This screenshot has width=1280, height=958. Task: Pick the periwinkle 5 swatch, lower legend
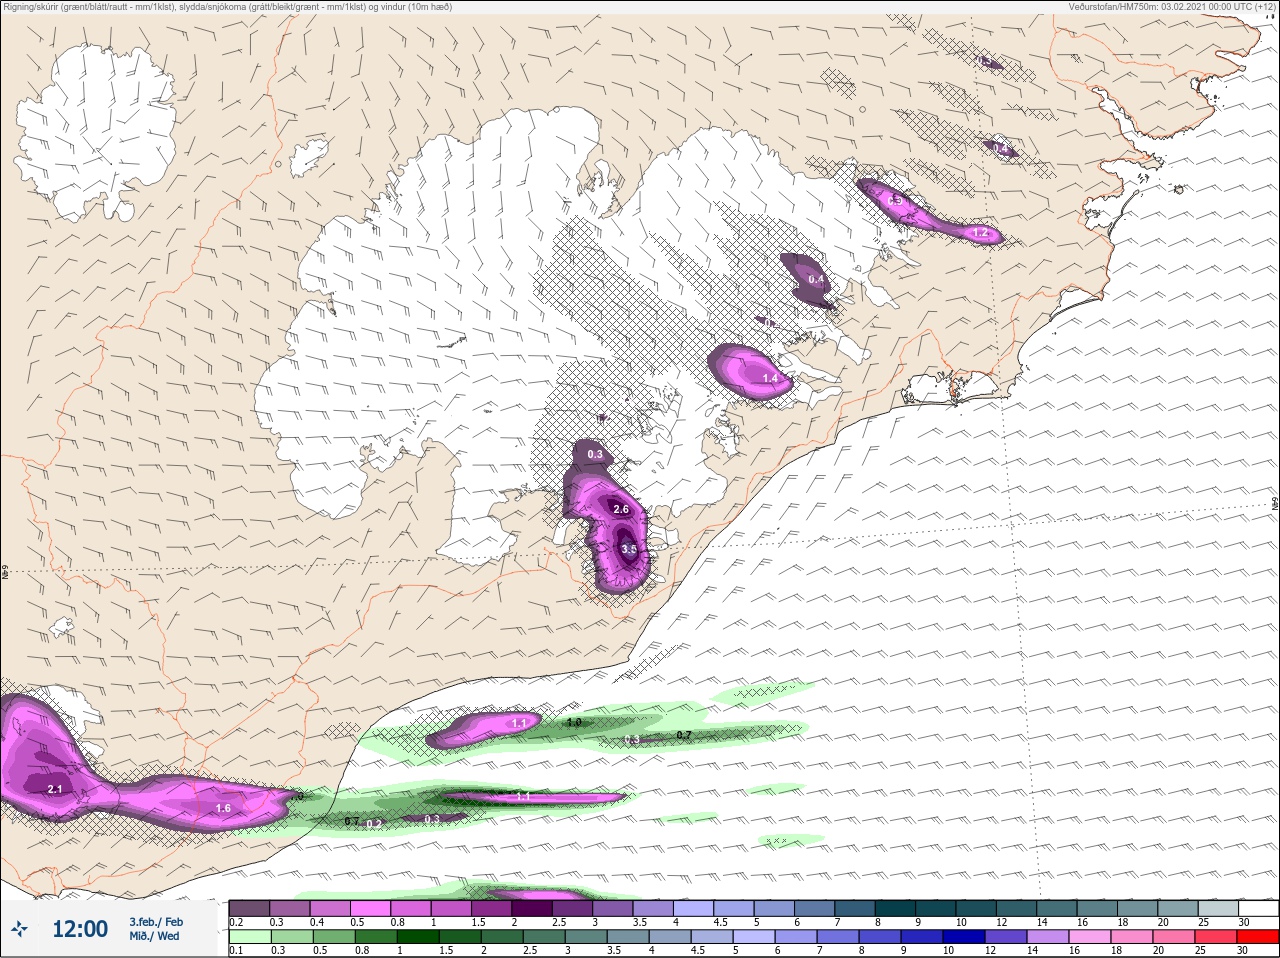(x=755, y=937)
